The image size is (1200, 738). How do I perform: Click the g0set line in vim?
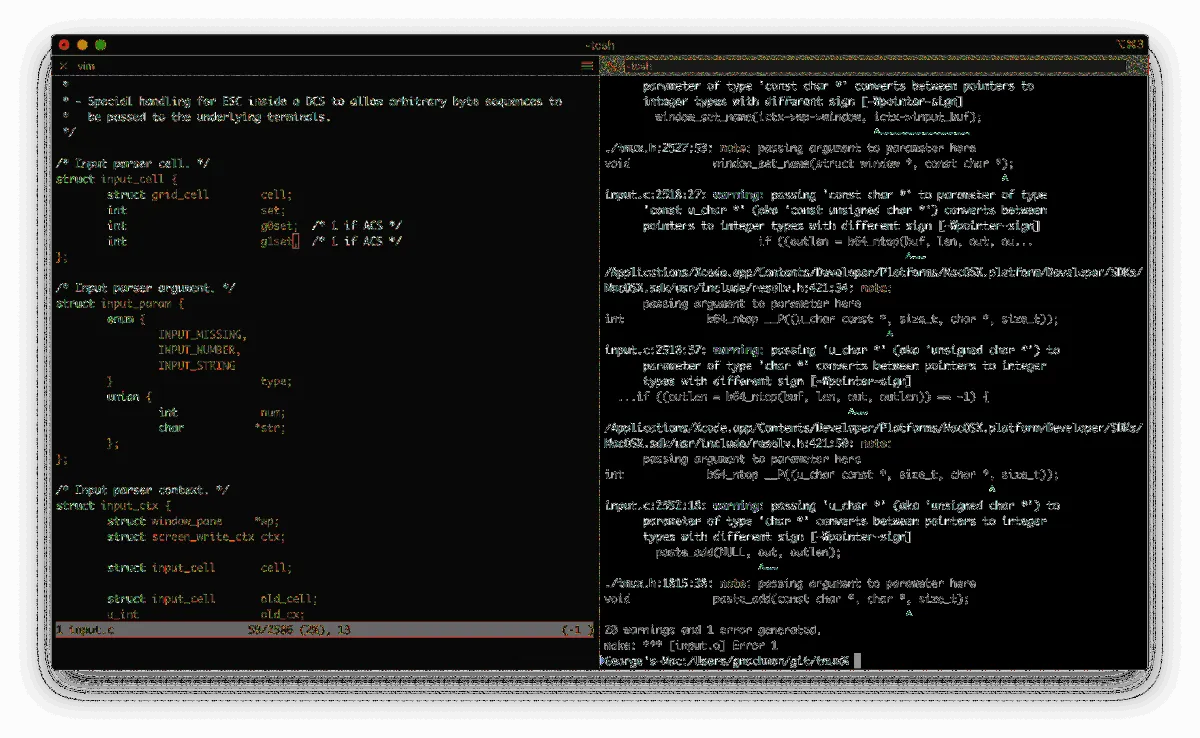[x=254, y=226]
